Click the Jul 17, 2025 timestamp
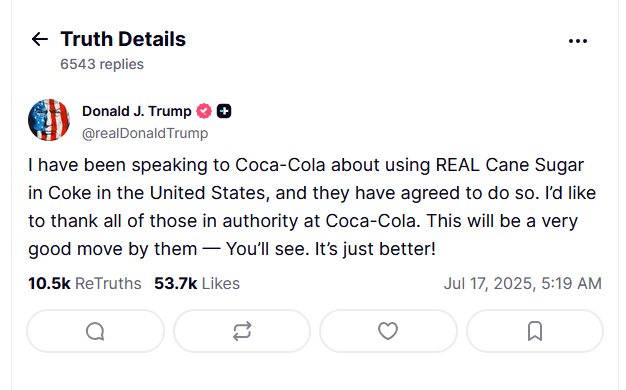This screenshot has height=390, width=626. pyautogui.click(x=523, y=283)
